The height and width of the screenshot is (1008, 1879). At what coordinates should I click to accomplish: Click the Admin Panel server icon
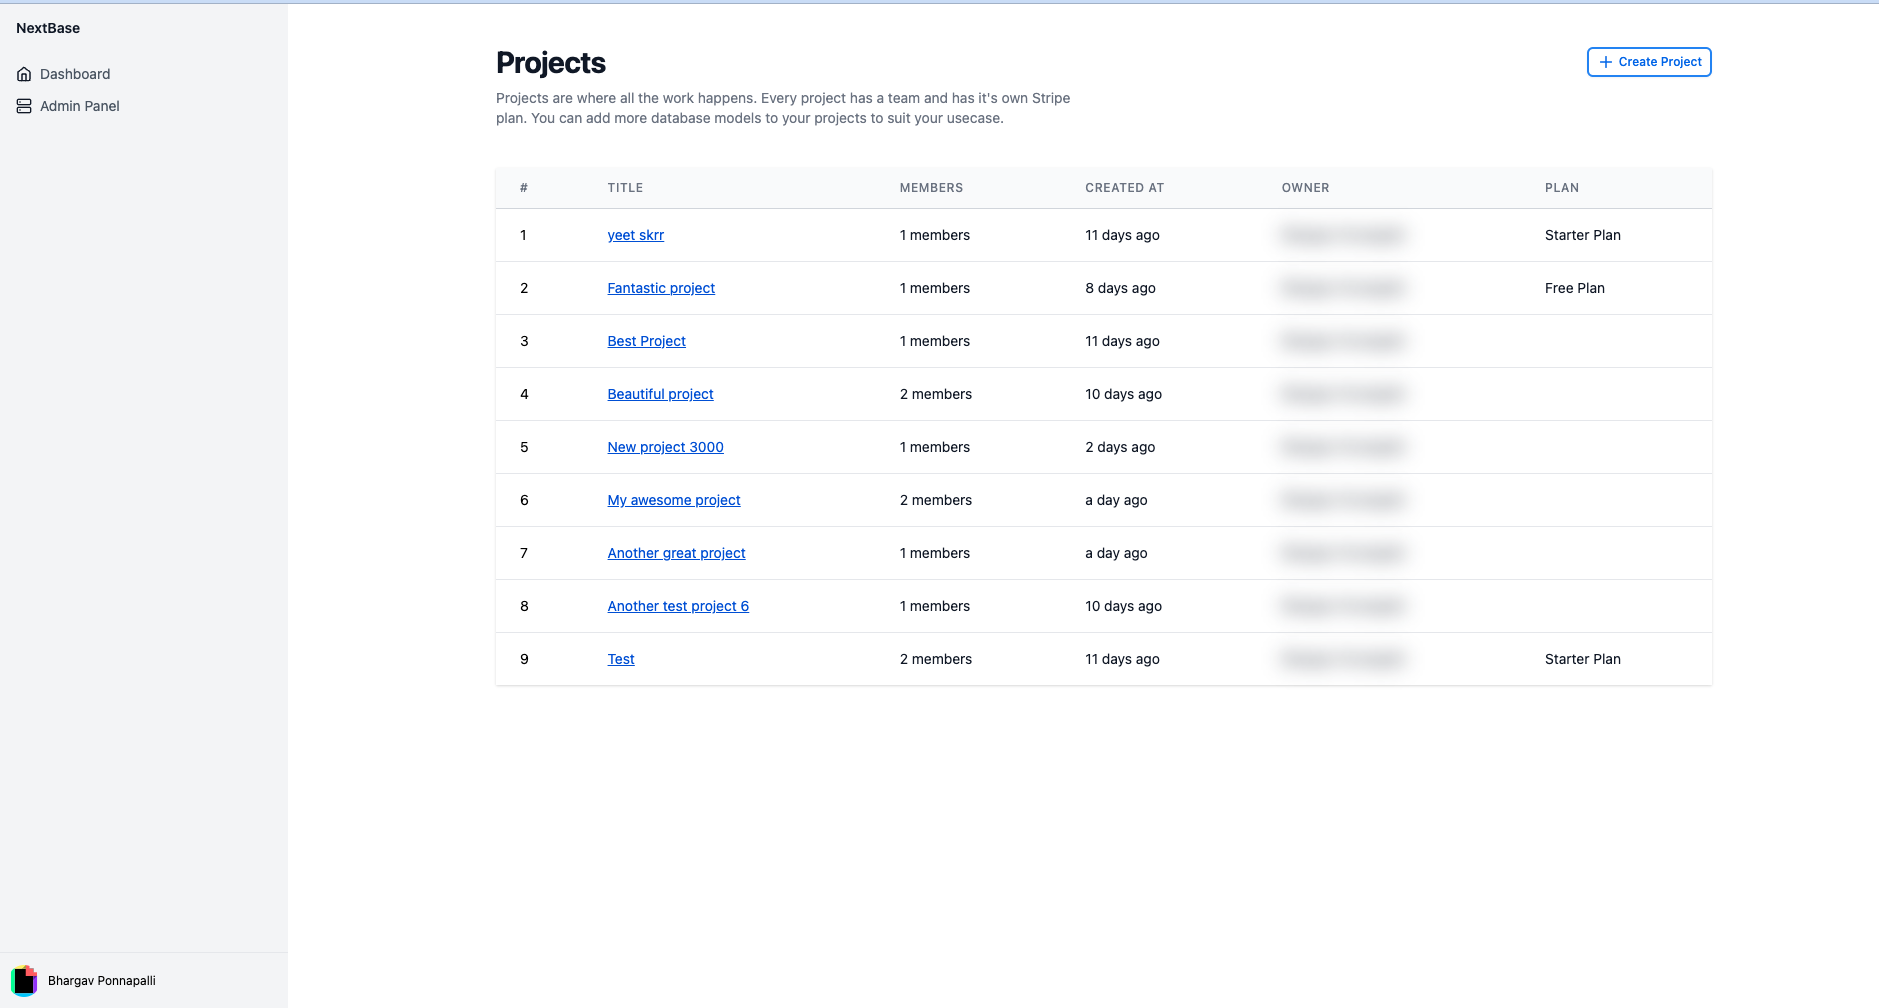tap(24, 106)
